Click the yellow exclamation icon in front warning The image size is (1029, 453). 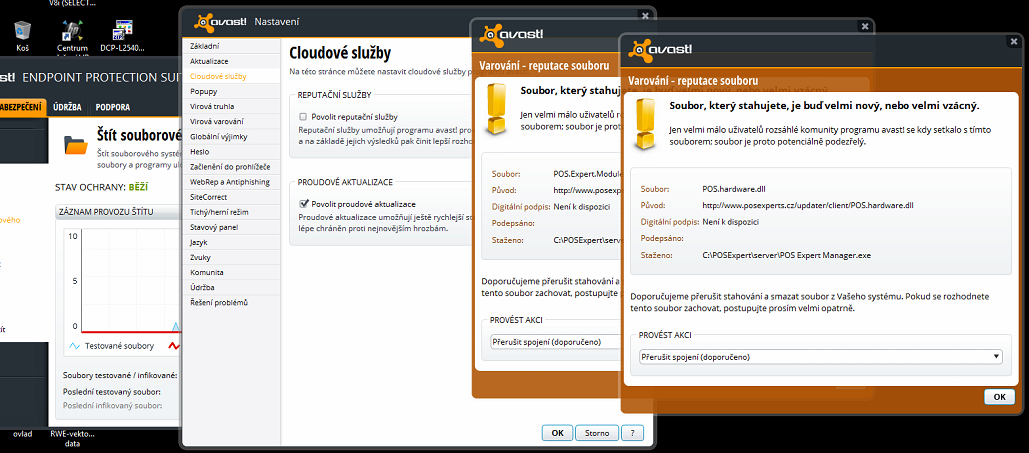coord(647,121)
